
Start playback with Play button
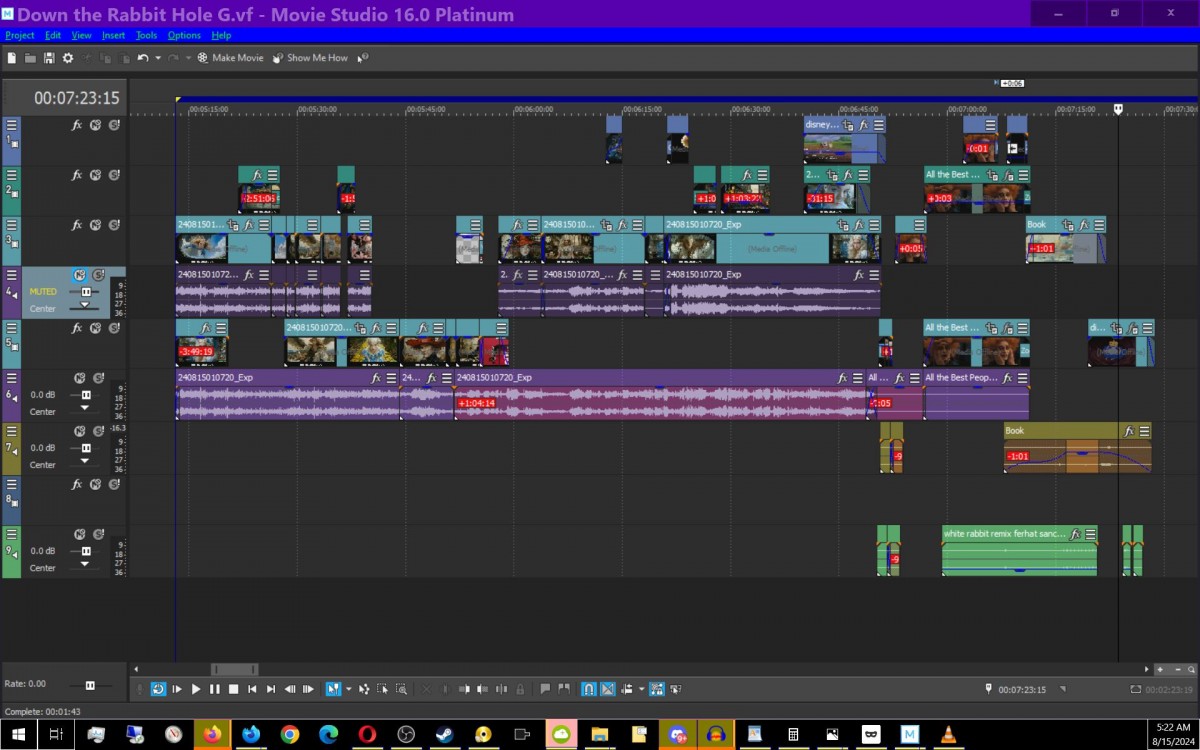click(196, 689)
